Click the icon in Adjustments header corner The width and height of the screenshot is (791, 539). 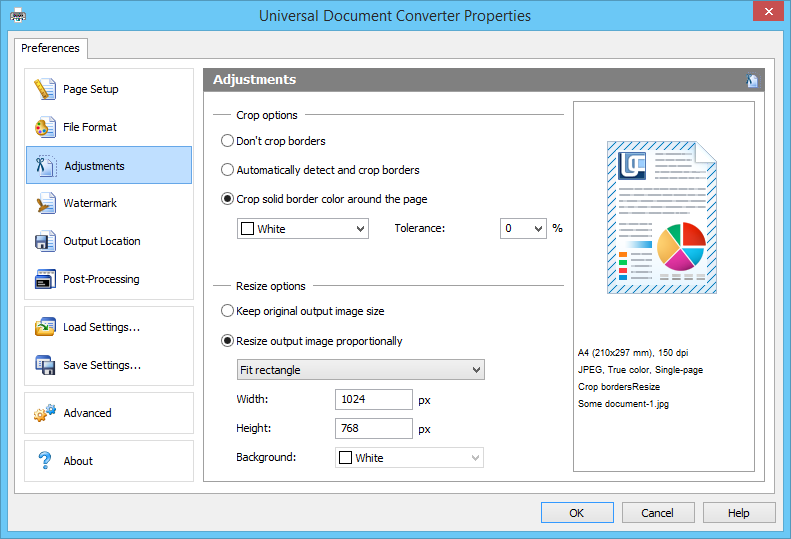coord(752,80)
